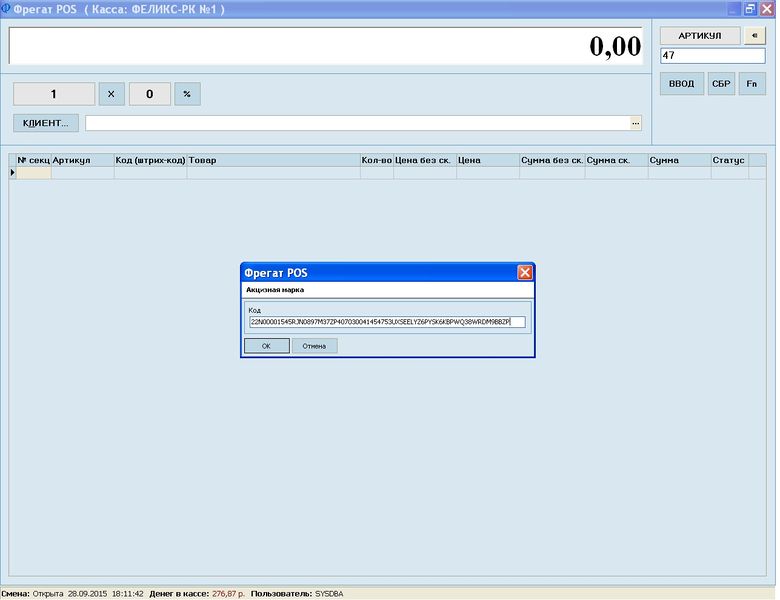
Task: Confirm the excise code with OK
Action: [x=267, y=346]
